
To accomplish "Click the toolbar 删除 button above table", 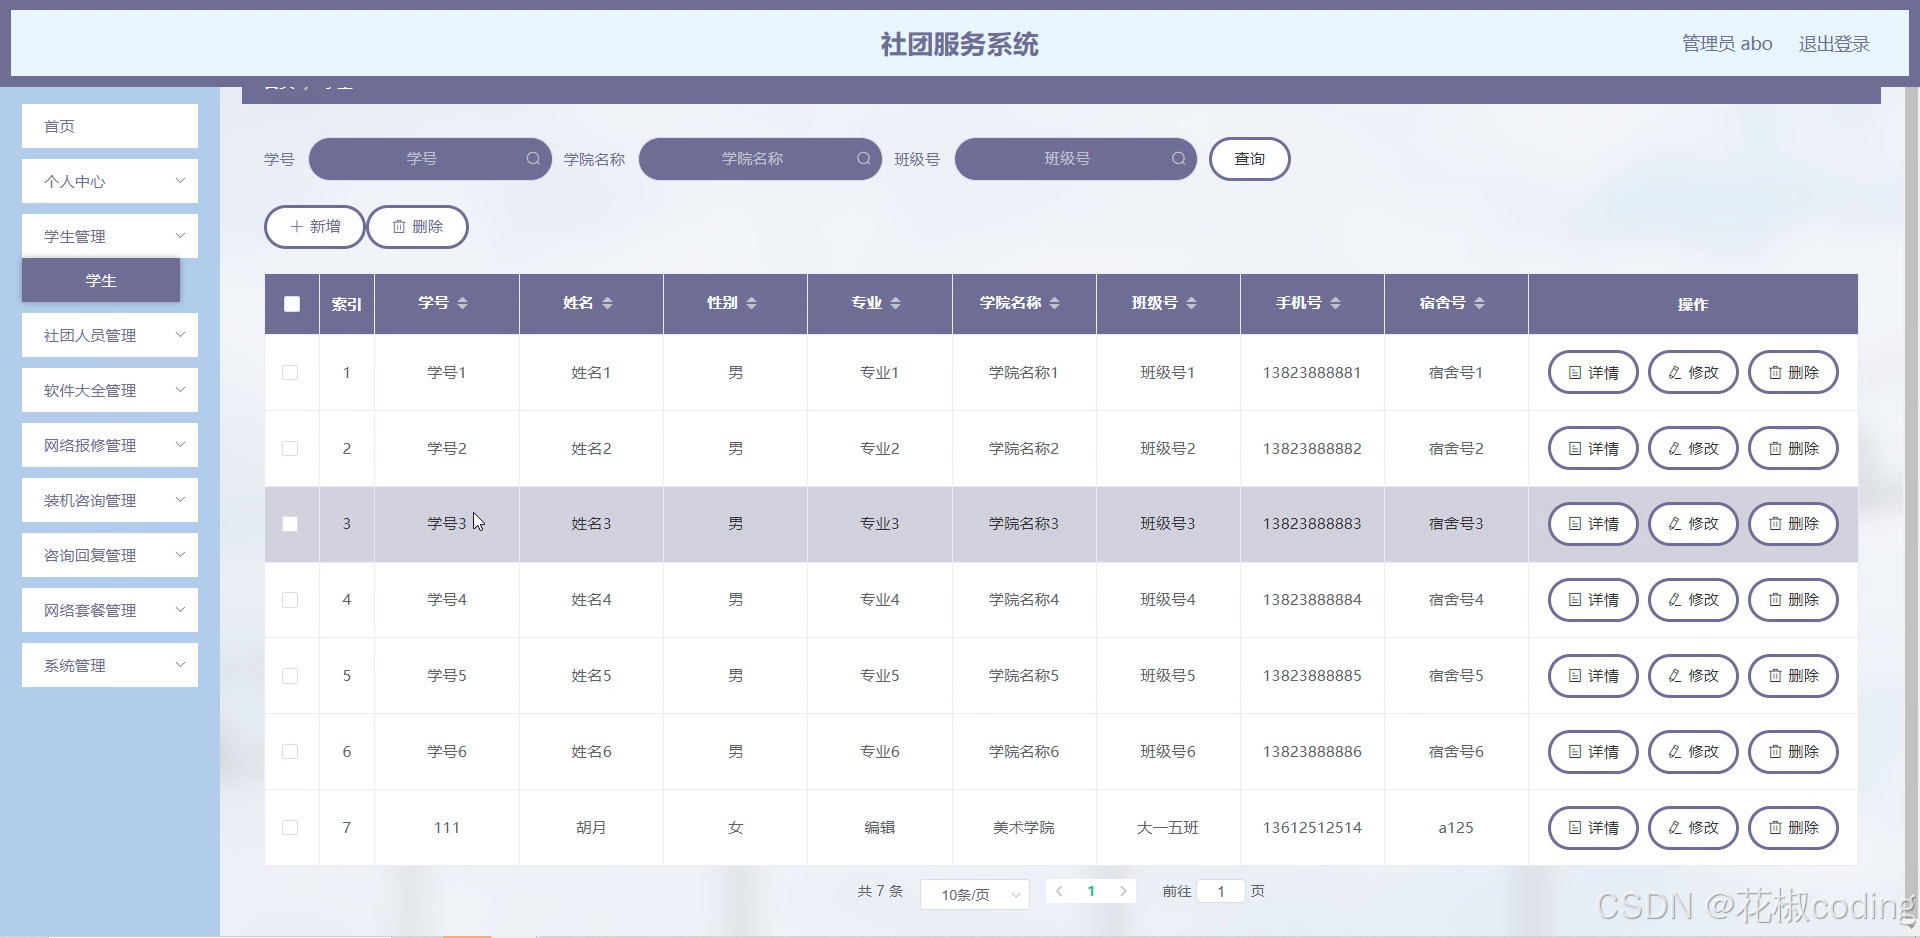I will [417, 227].
